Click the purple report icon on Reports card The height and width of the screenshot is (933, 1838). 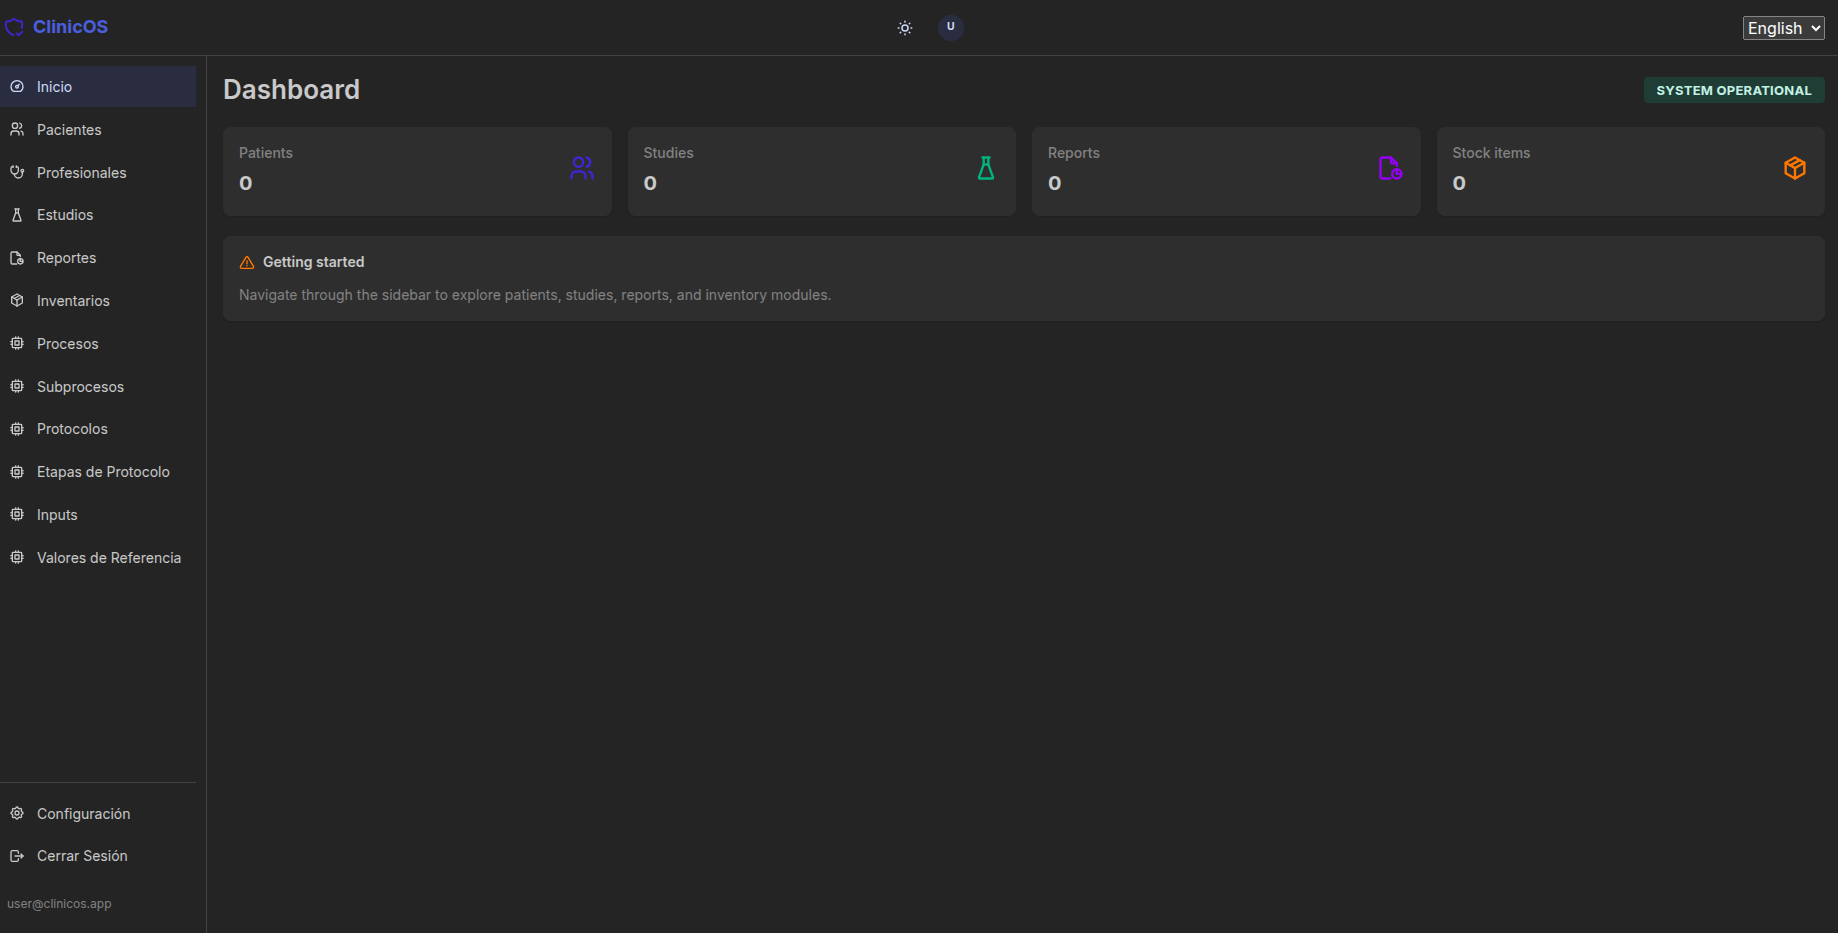pos(1391,168)
